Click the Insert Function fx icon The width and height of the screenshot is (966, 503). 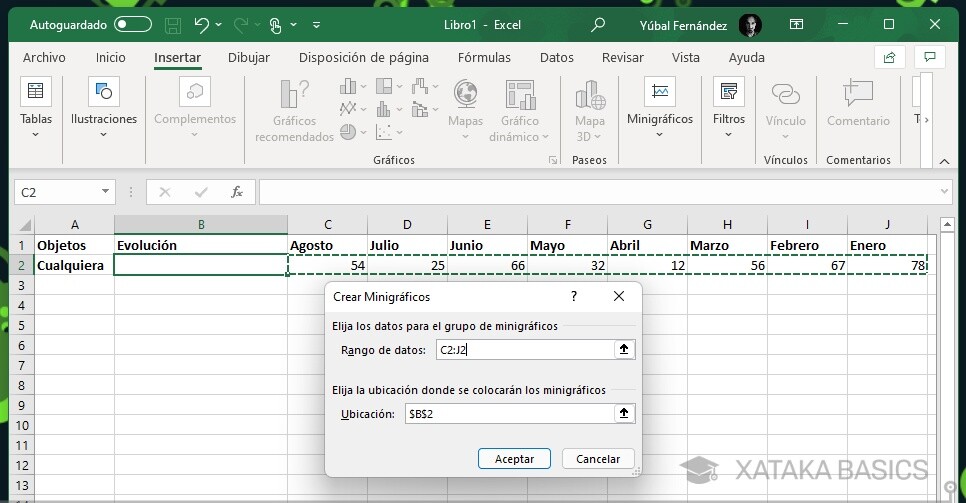tap(237, 192)
